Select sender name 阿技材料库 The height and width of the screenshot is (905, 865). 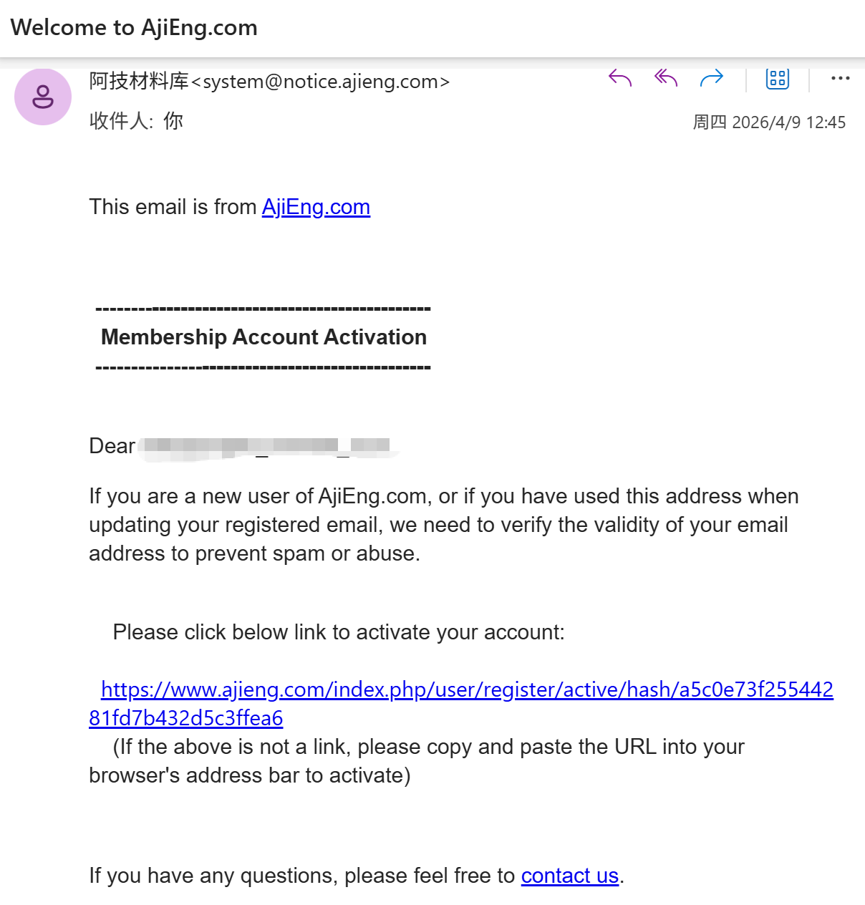tap(139, 81)
